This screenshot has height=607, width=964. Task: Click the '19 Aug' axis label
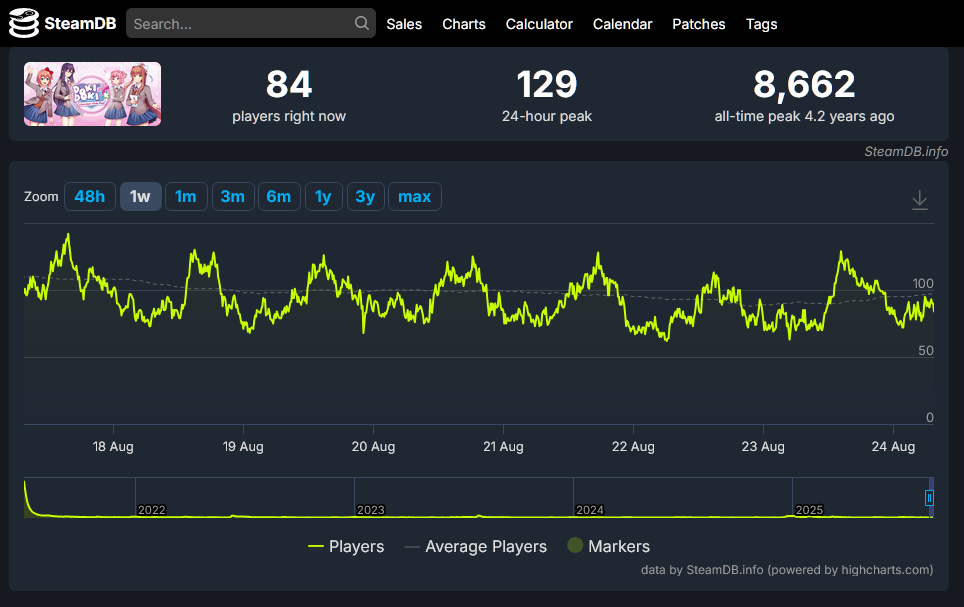pos(243,446)
